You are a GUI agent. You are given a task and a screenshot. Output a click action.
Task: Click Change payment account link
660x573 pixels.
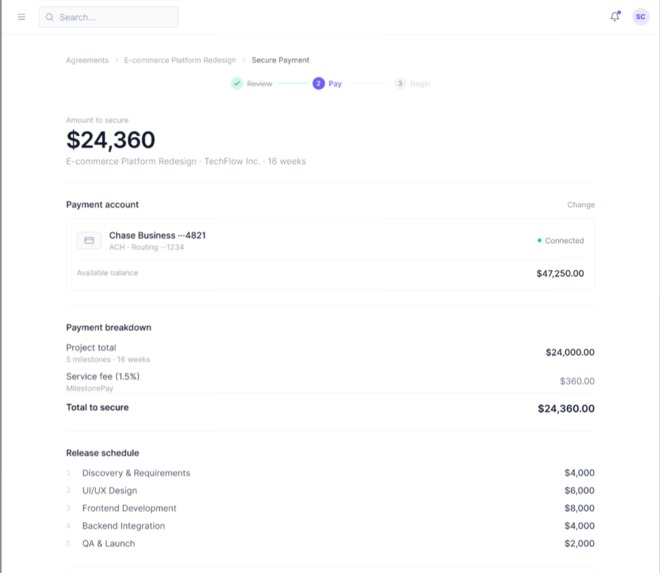(x=581, y=205)
